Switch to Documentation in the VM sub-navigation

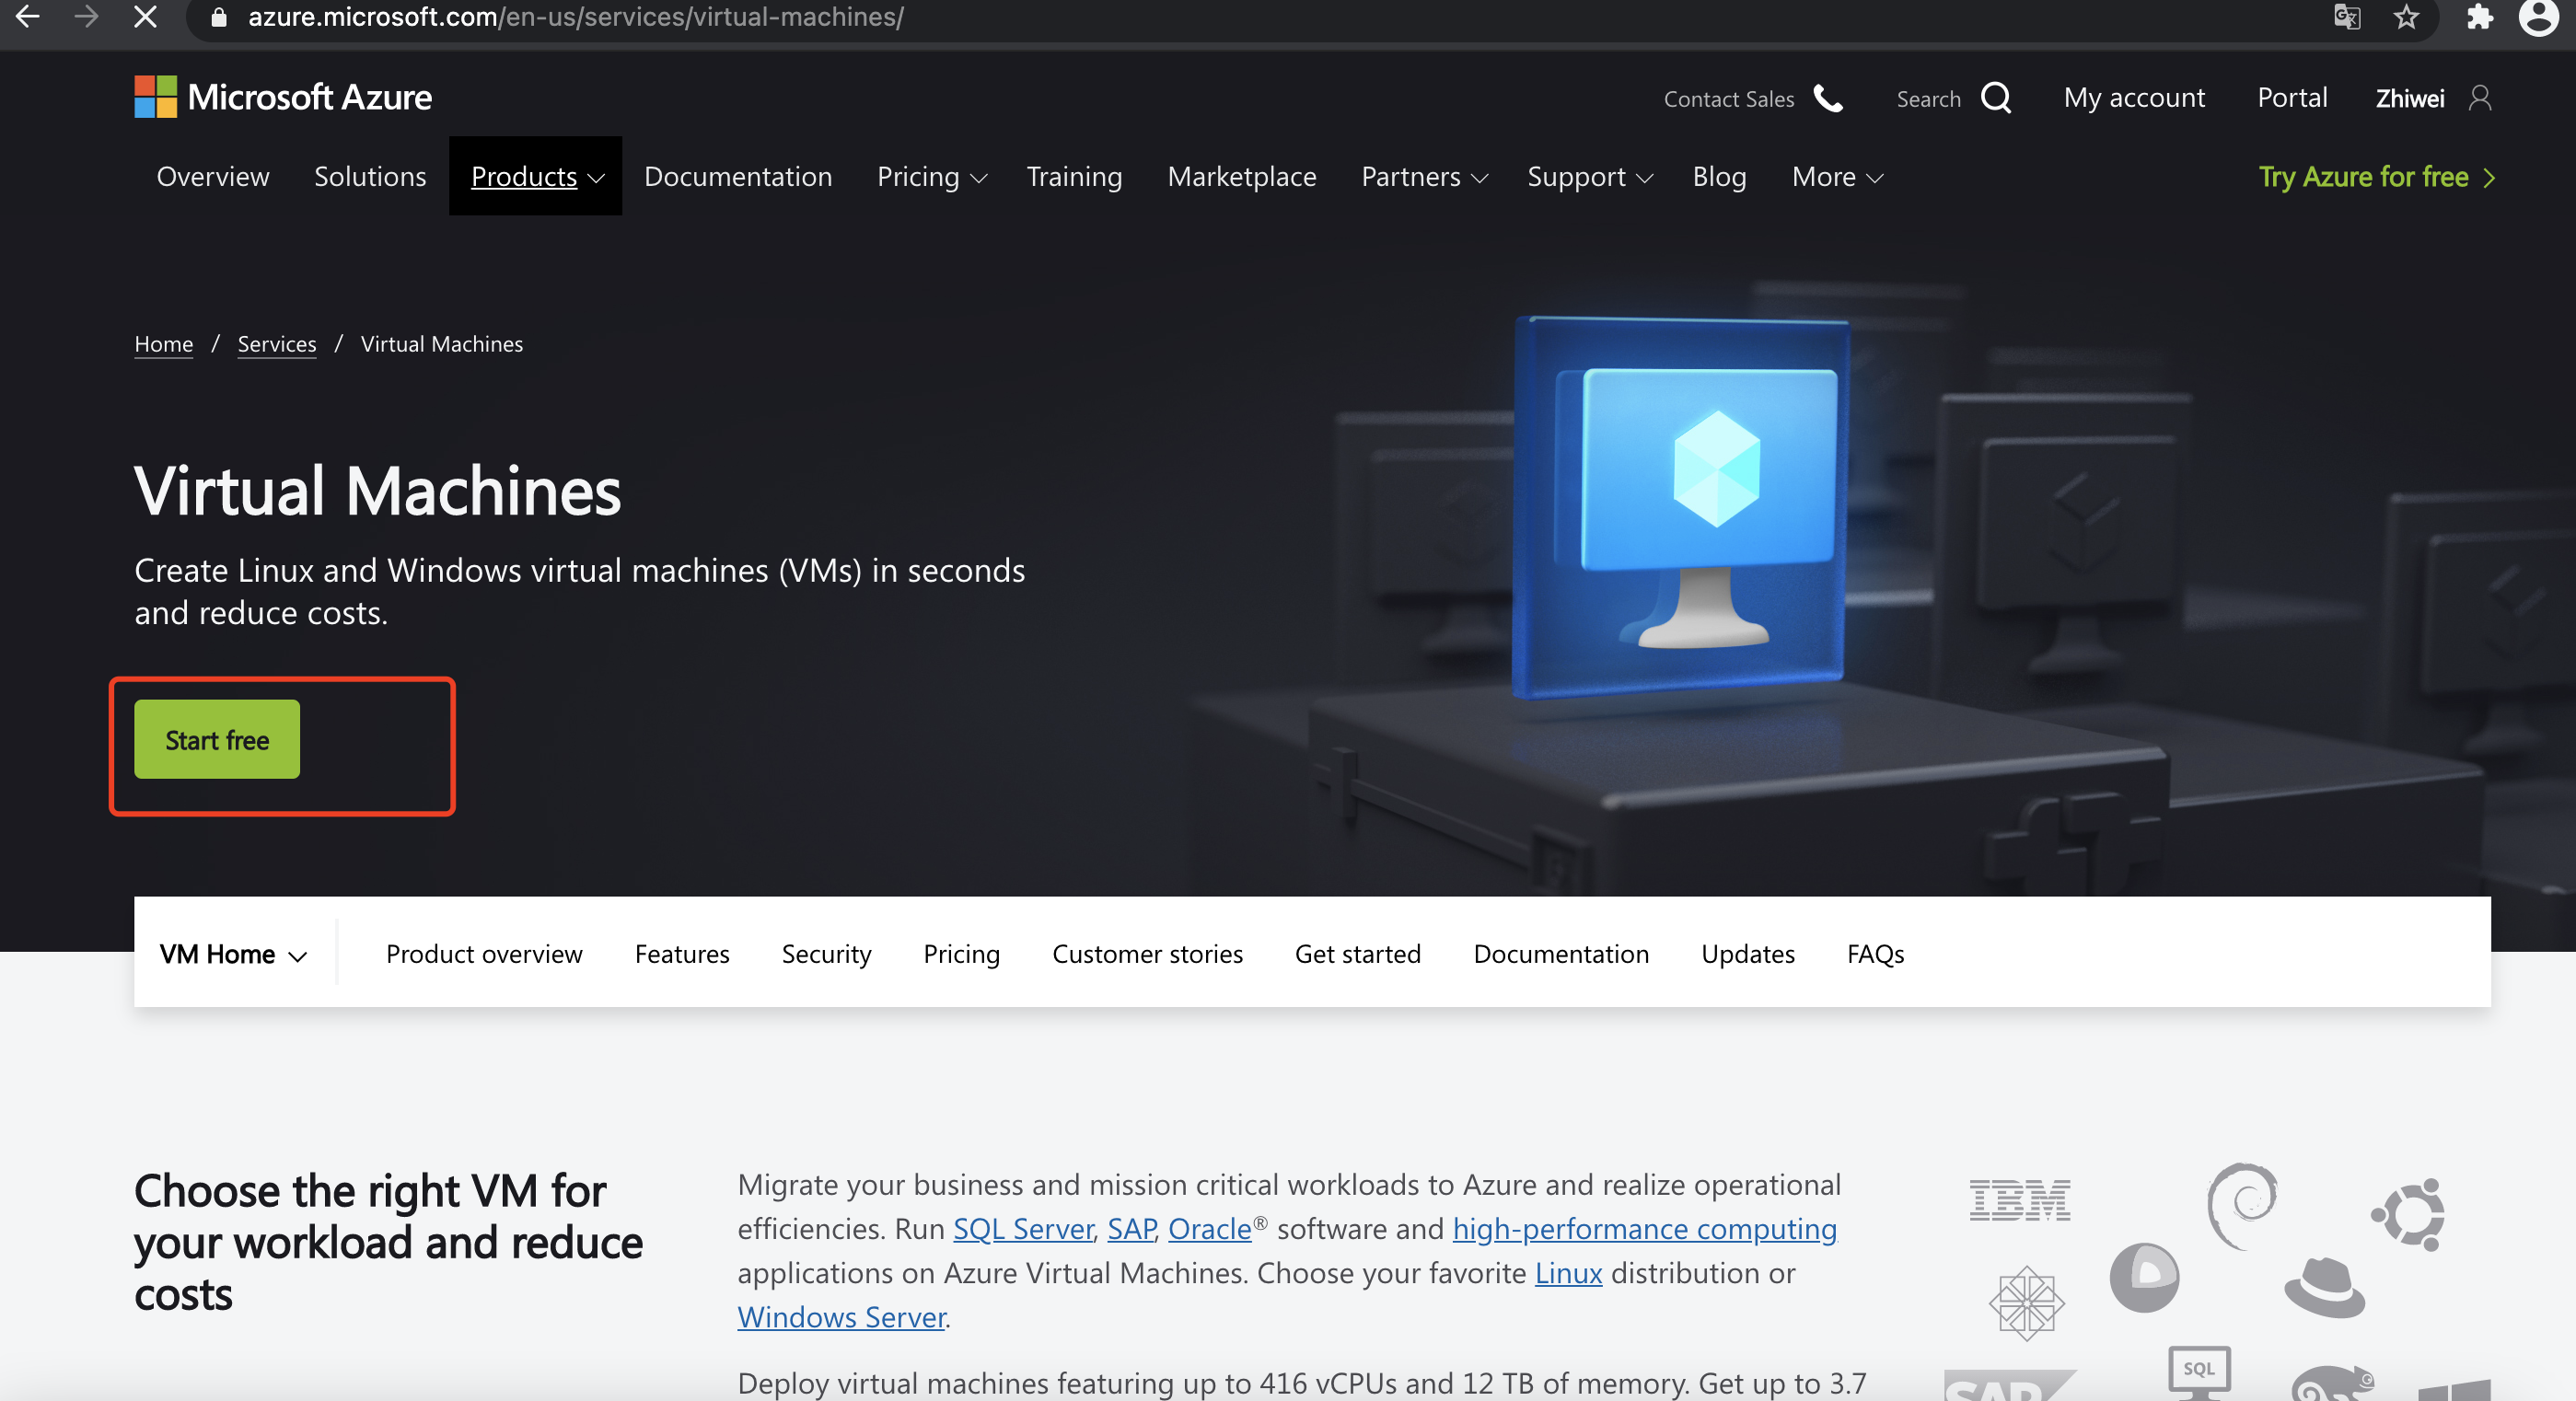[x=1561, y=954]
